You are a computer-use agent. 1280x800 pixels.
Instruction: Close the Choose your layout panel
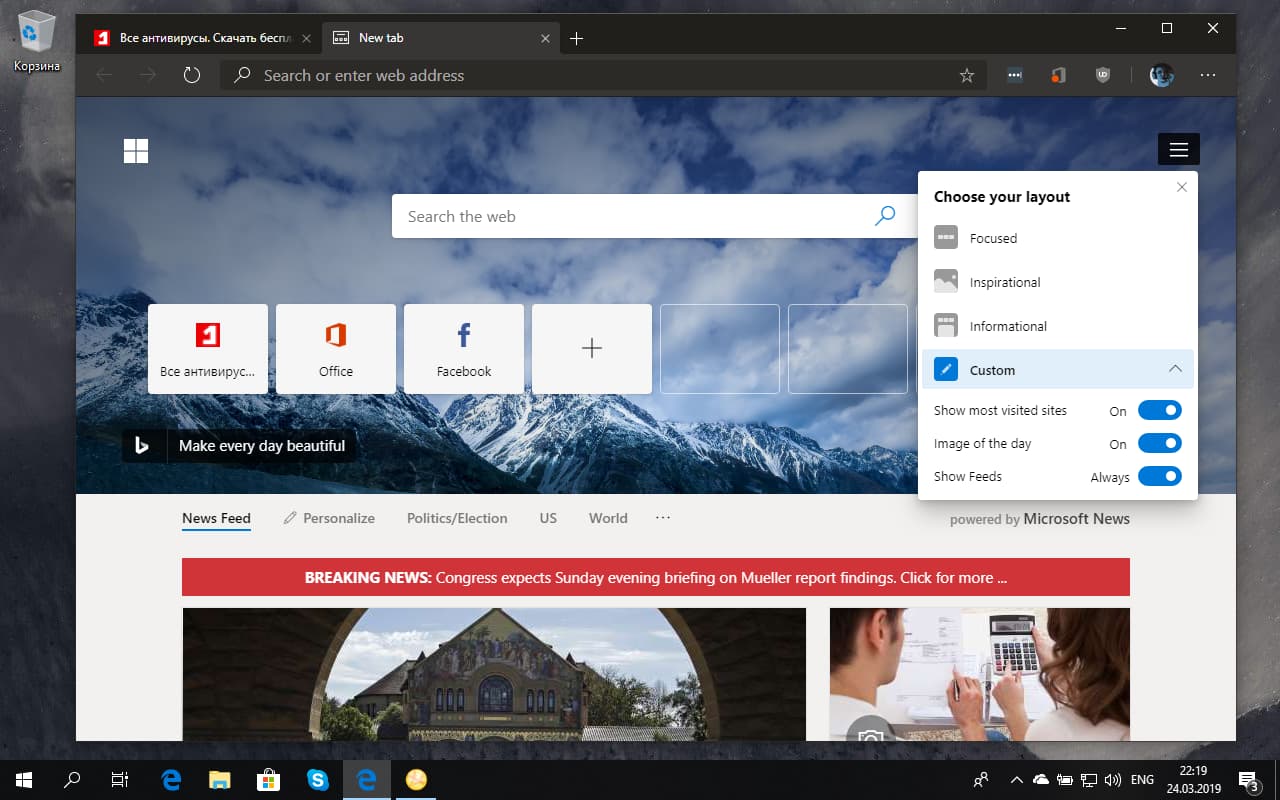[x=1182, y=187]
